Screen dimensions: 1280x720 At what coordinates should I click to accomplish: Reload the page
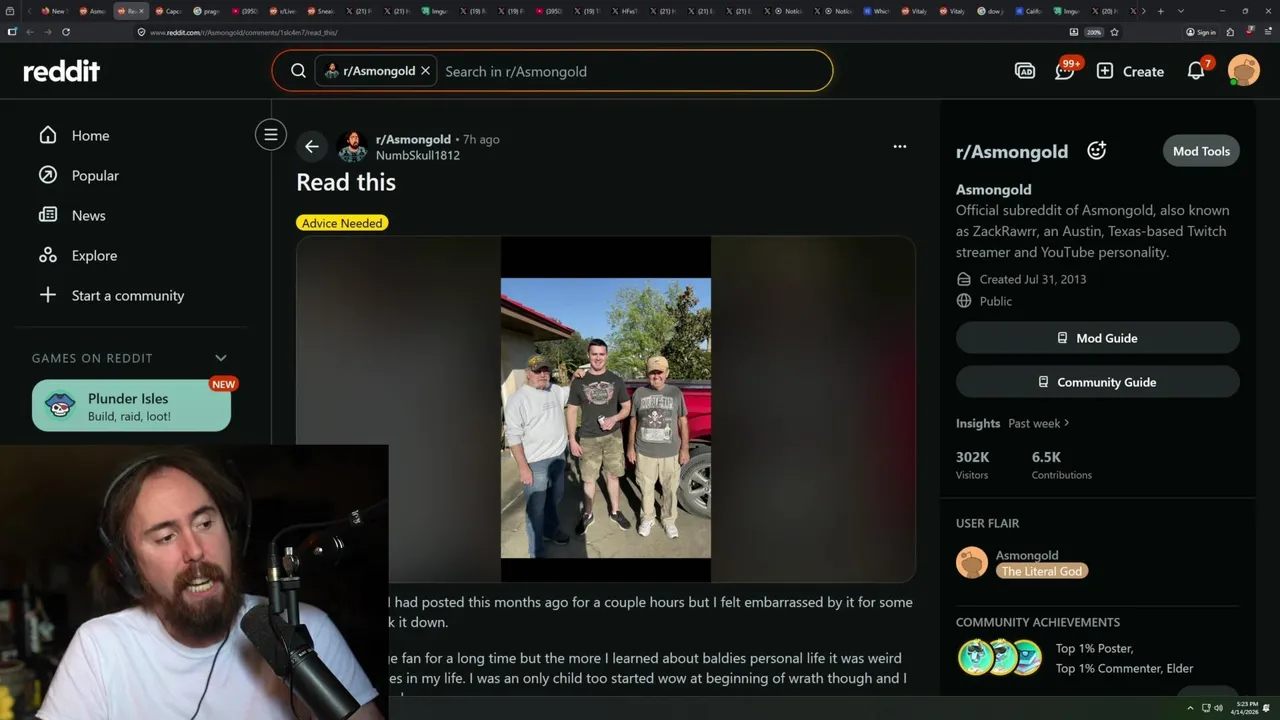[x=66, y=32]
